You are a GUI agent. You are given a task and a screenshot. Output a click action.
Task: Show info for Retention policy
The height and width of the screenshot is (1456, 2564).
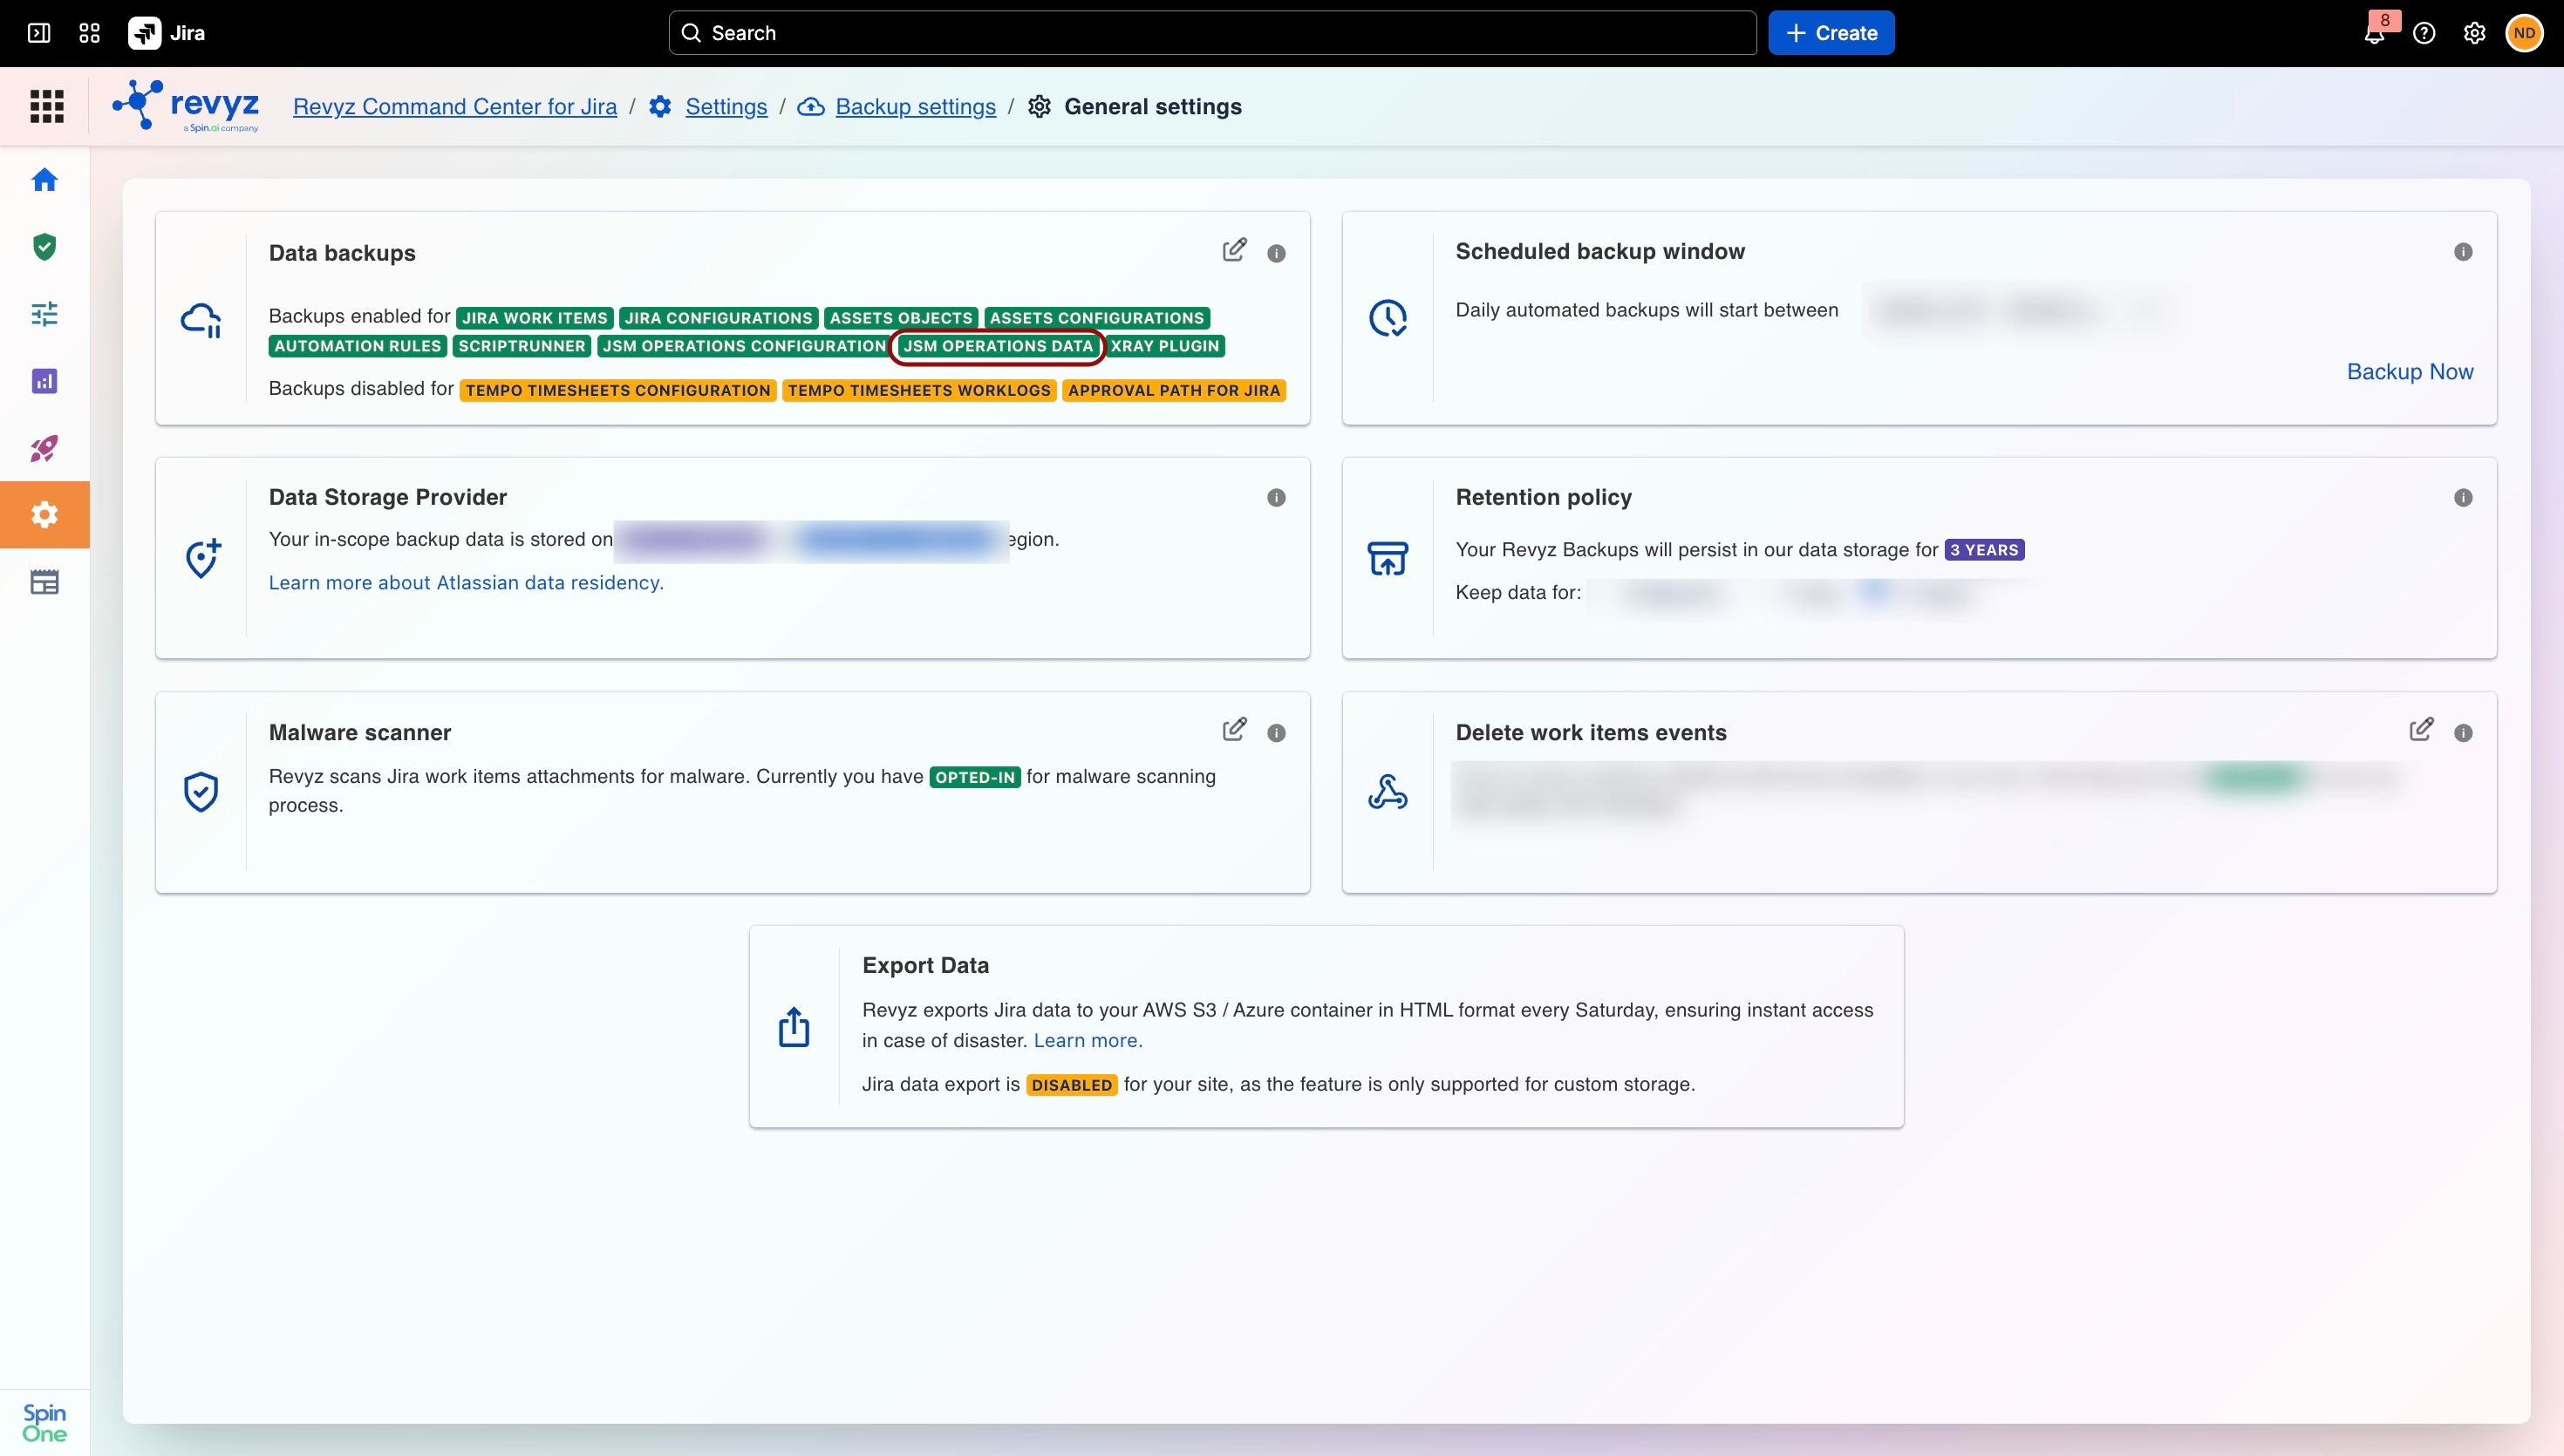pos(2463,498)
